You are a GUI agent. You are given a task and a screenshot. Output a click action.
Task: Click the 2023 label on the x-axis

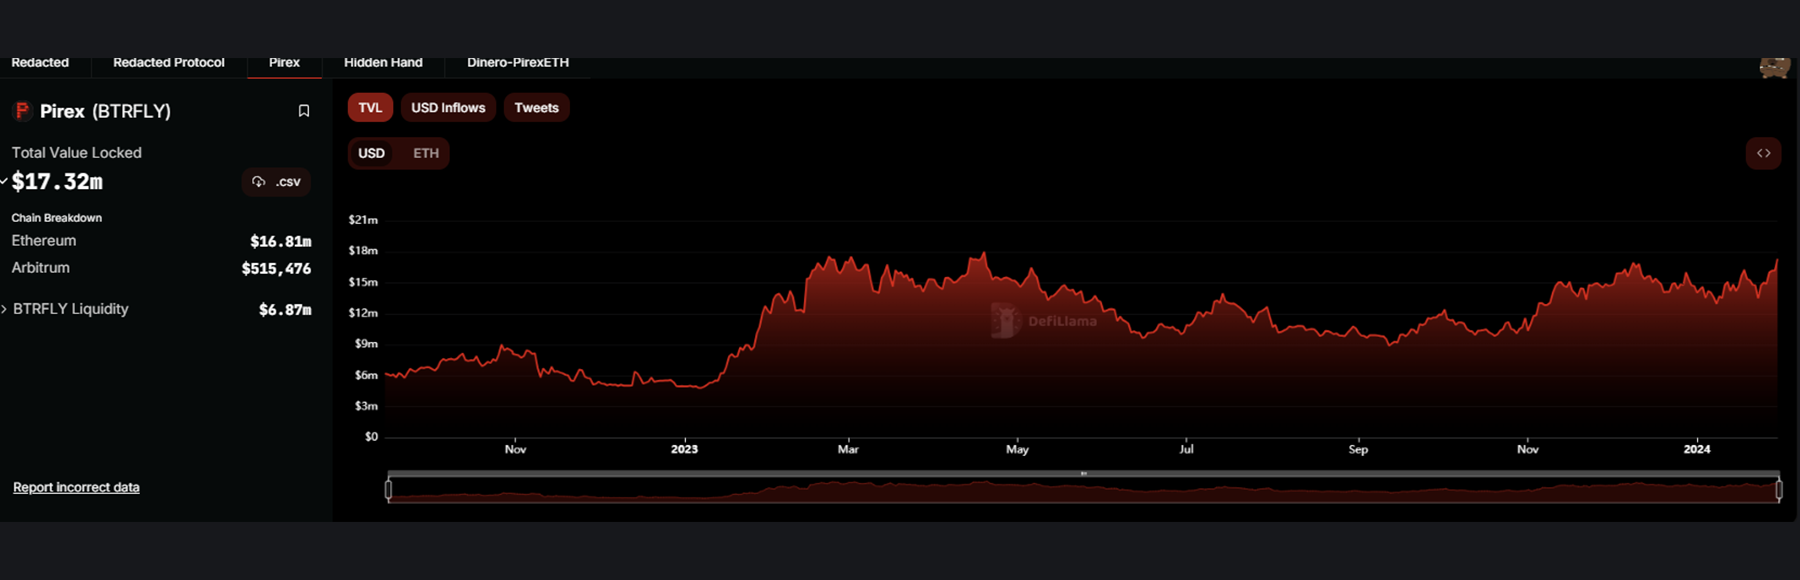(684, 449)
